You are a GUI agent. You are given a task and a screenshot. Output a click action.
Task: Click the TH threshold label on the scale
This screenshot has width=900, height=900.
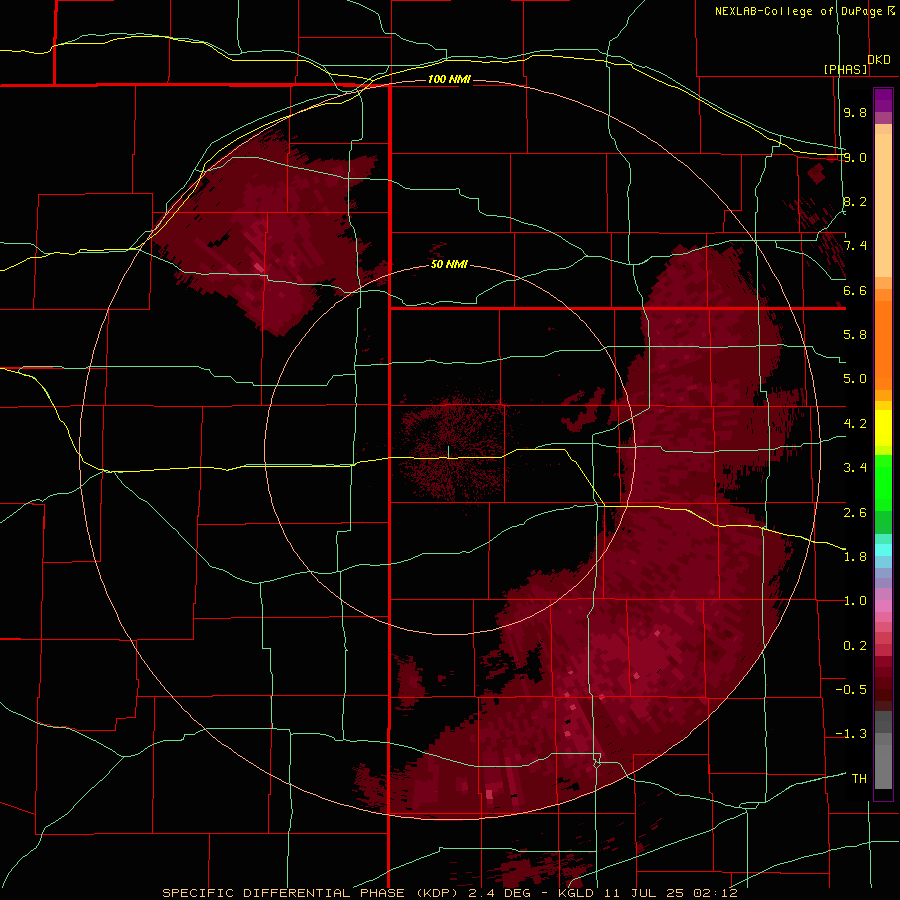(859, 779)
